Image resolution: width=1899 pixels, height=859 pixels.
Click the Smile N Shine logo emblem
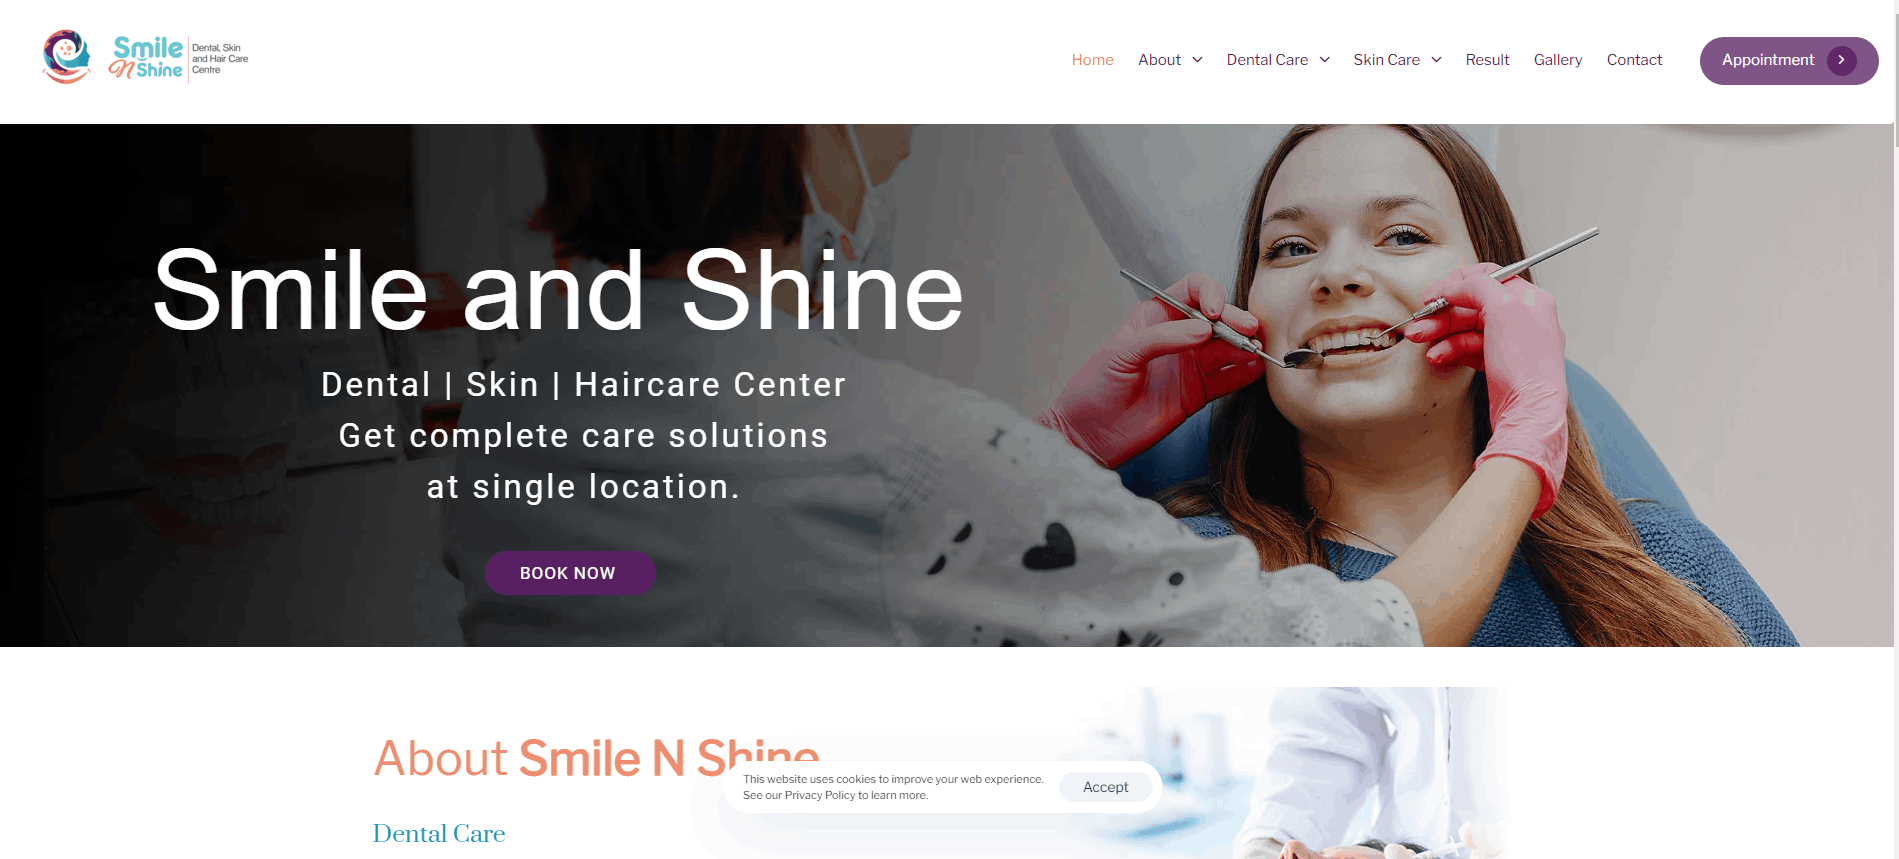[x=66, y=57]
